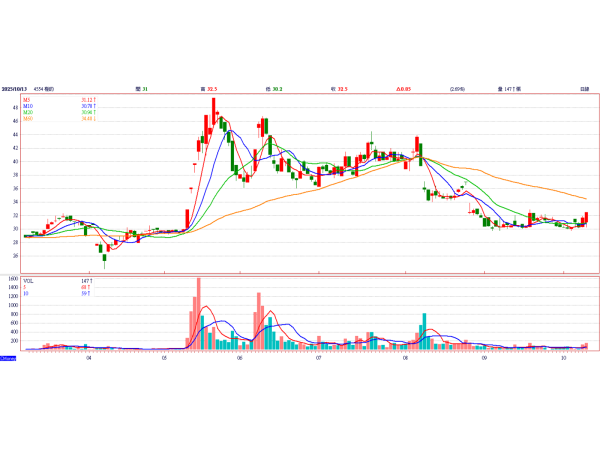600x450 pixels.
Task: Click the 10-day volume average label
Action: pos(25,293)
